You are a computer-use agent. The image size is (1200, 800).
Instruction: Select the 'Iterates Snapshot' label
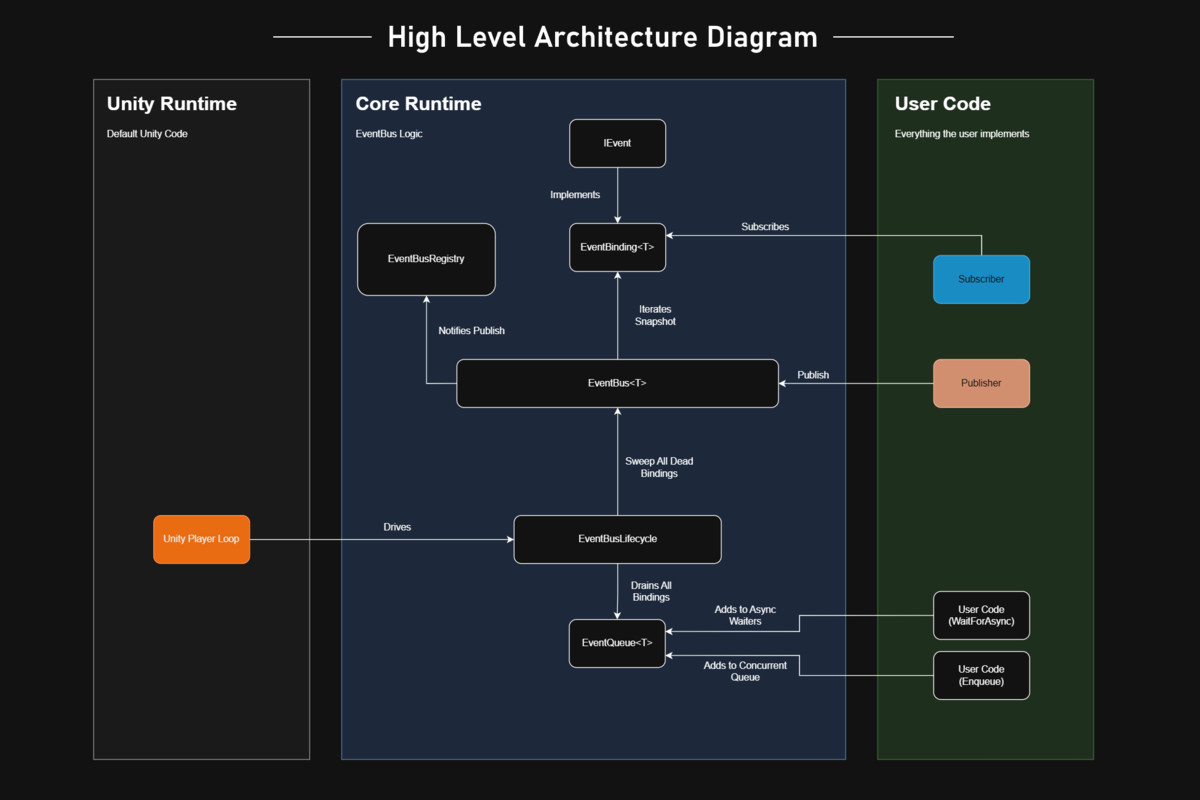[x=655, y=315]
